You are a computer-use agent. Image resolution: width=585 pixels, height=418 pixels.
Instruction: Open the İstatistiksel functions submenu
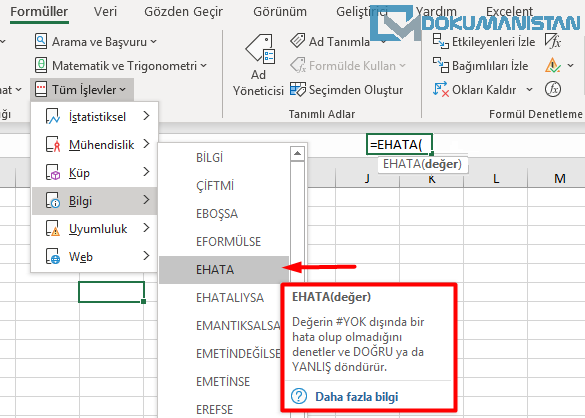pyautogui.click(x=94, y=116)
